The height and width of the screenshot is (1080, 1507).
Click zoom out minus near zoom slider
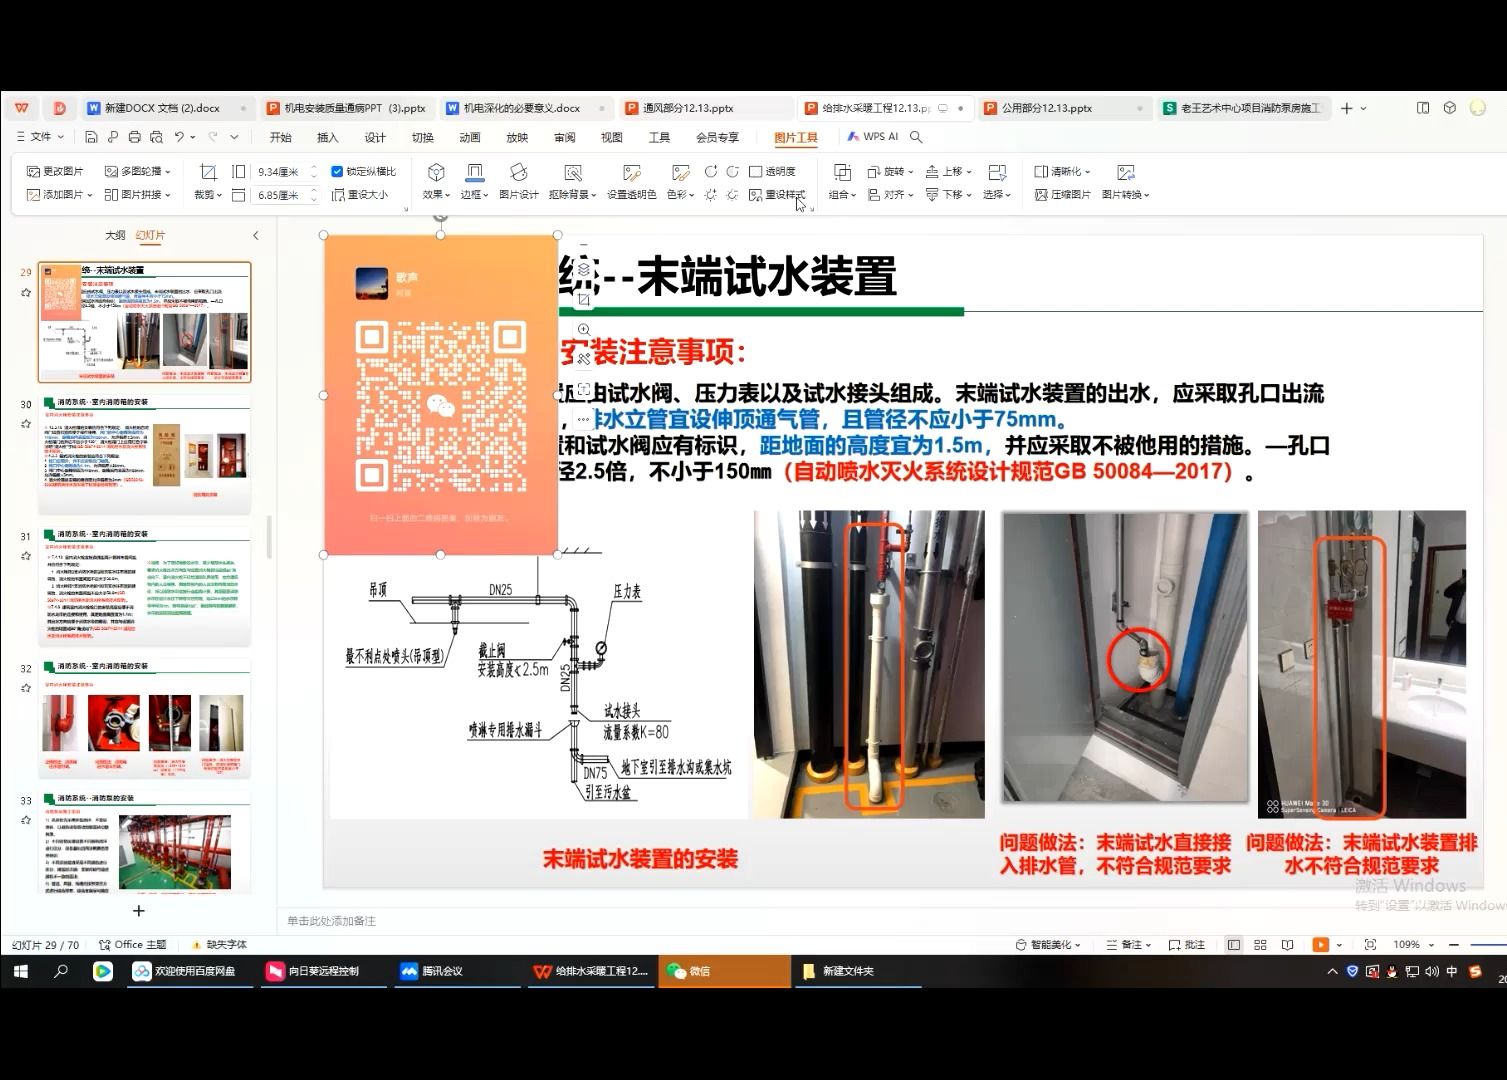[1454, 944]
